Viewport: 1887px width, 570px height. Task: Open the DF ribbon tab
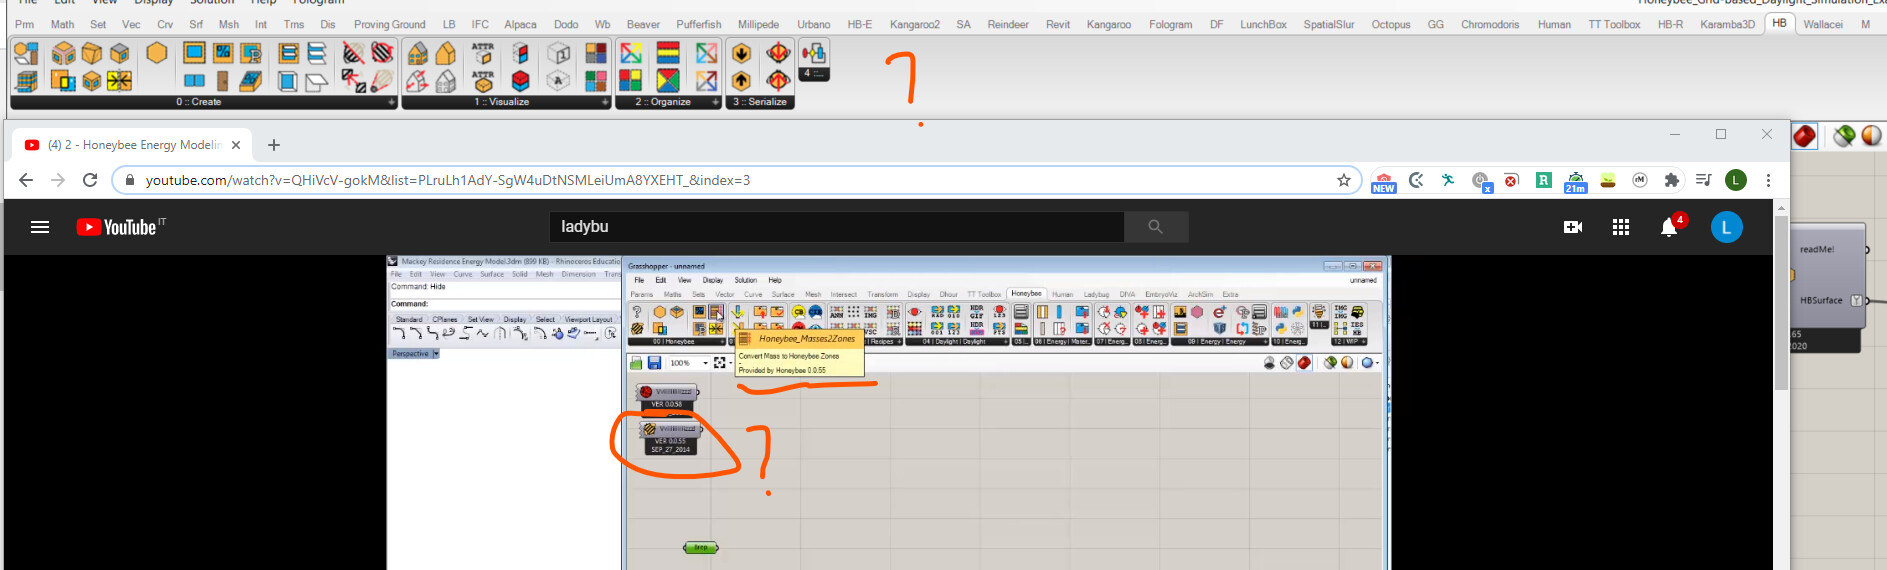click(x=1216, y=24)
